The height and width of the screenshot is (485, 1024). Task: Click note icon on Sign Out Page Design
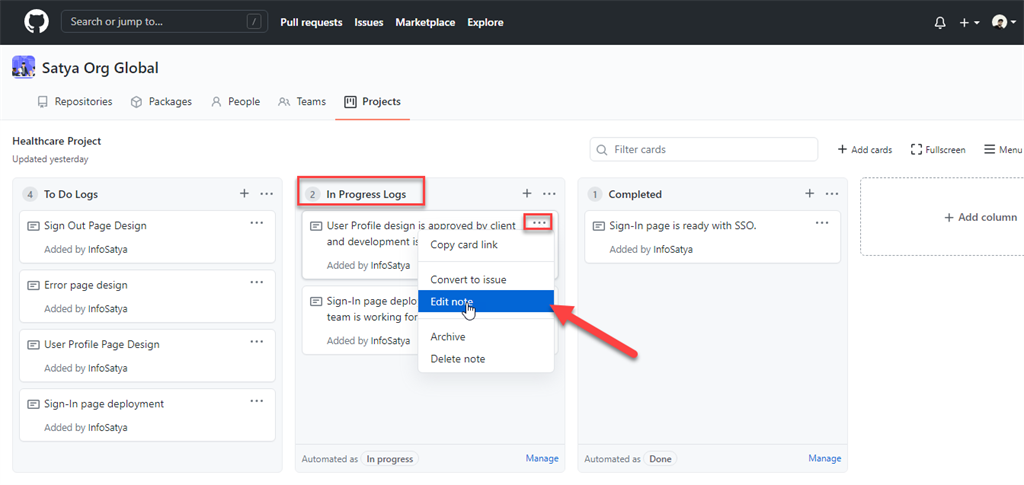pyautogui.click(x=33, y=227)
